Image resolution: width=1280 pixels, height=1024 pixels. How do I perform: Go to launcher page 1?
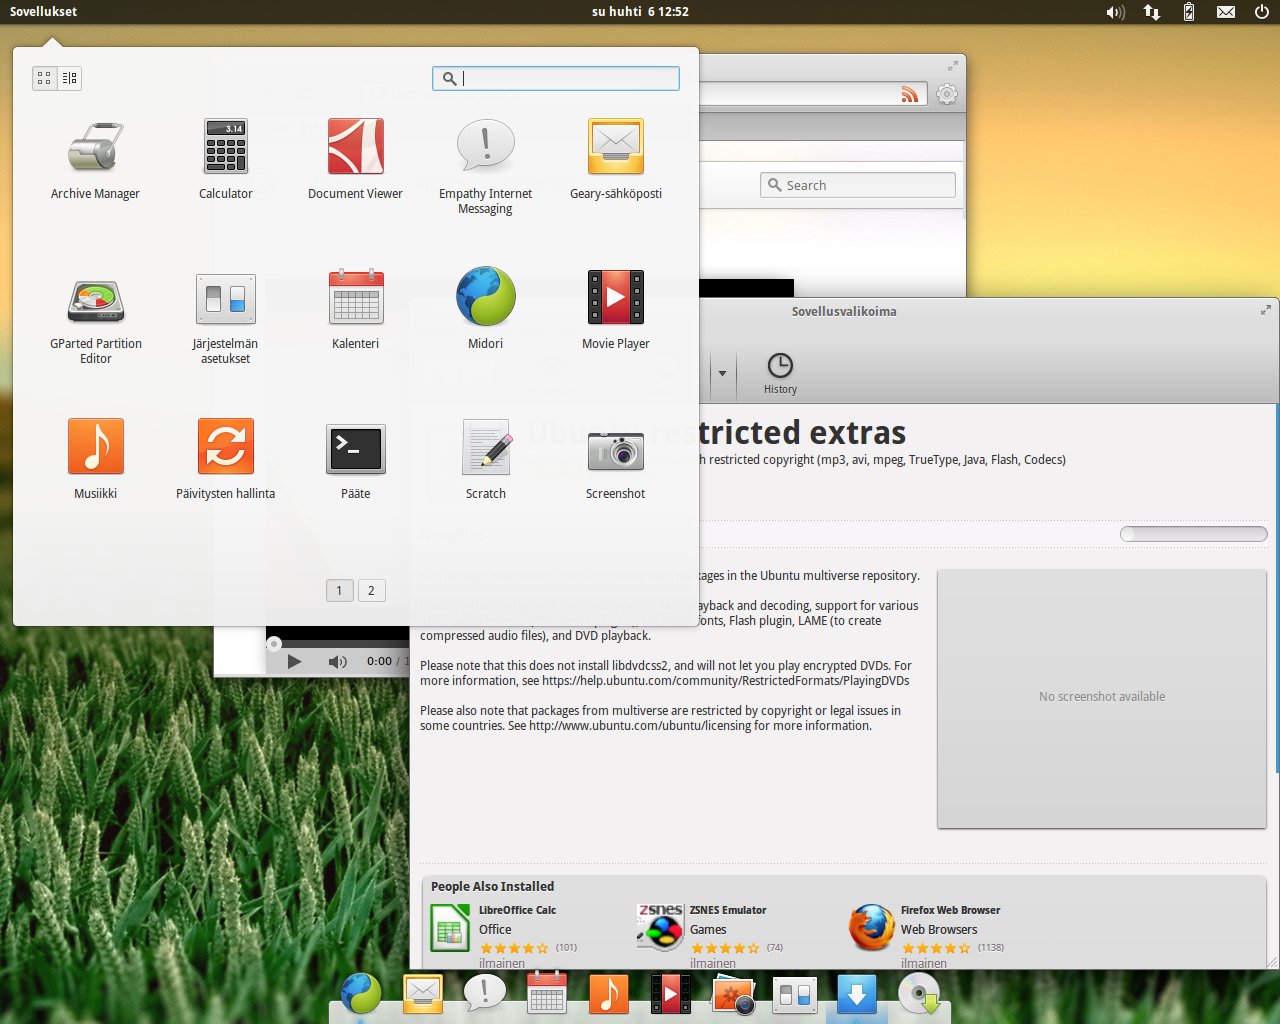point(339,590)
